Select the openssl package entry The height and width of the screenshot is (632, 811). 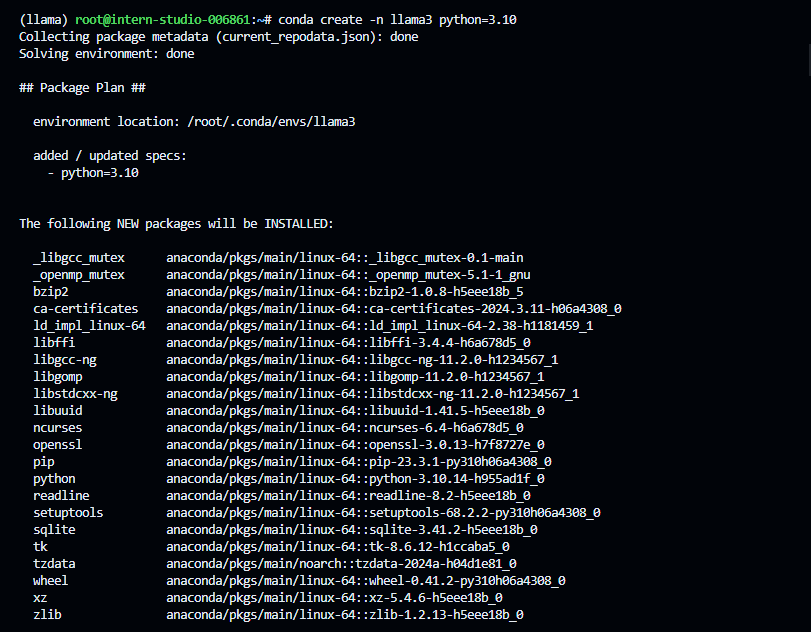tap(300, 444)
